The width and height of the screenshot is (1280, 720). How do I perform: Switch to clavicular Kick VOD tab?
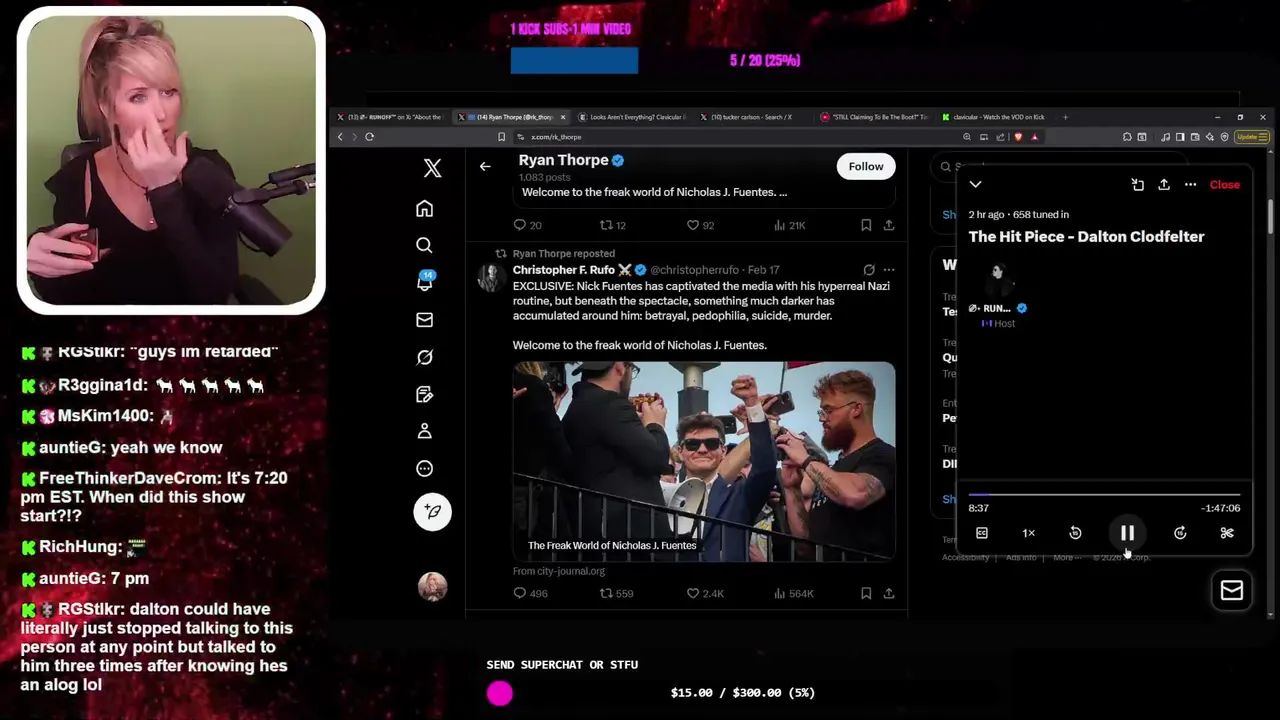coord(997,117)
